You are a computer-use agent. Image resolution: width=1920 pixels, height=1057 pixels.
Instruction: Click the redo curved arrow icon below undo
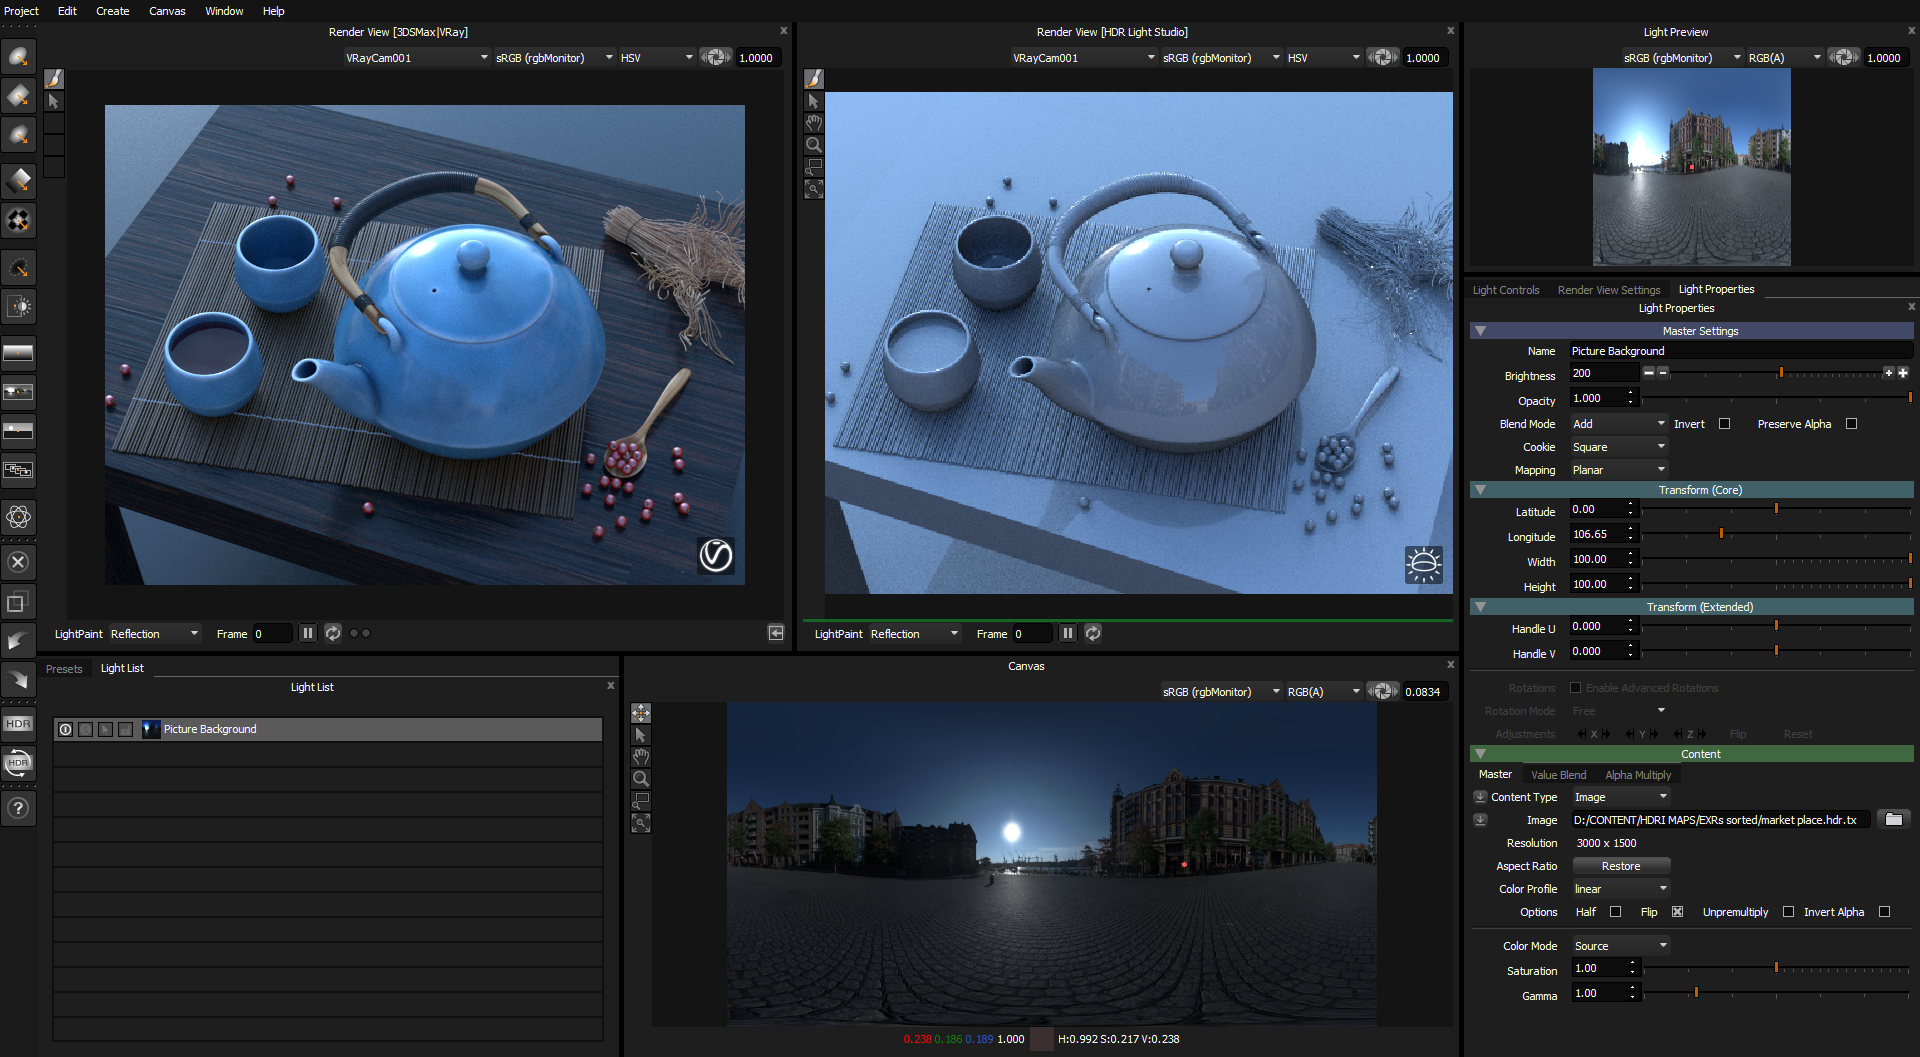(x=18, y=679)
